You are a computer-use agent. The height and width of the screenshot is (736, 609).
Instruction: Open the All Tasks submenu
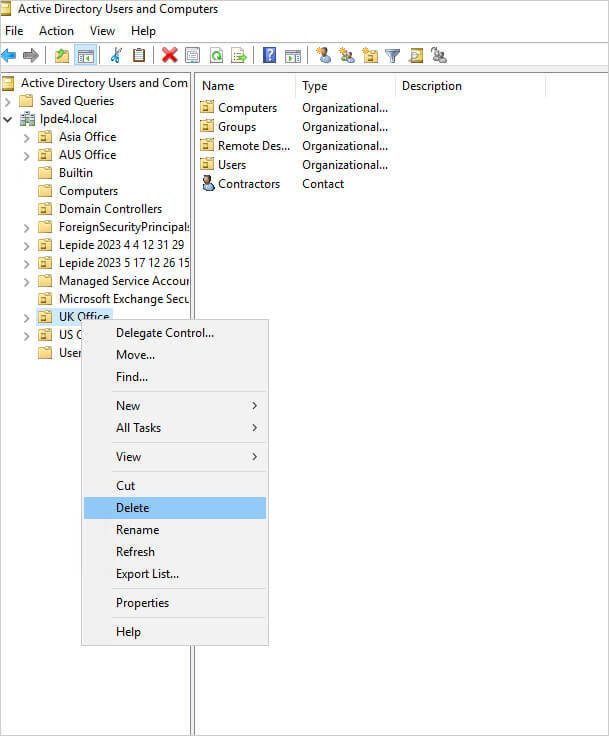coord(175,428)
